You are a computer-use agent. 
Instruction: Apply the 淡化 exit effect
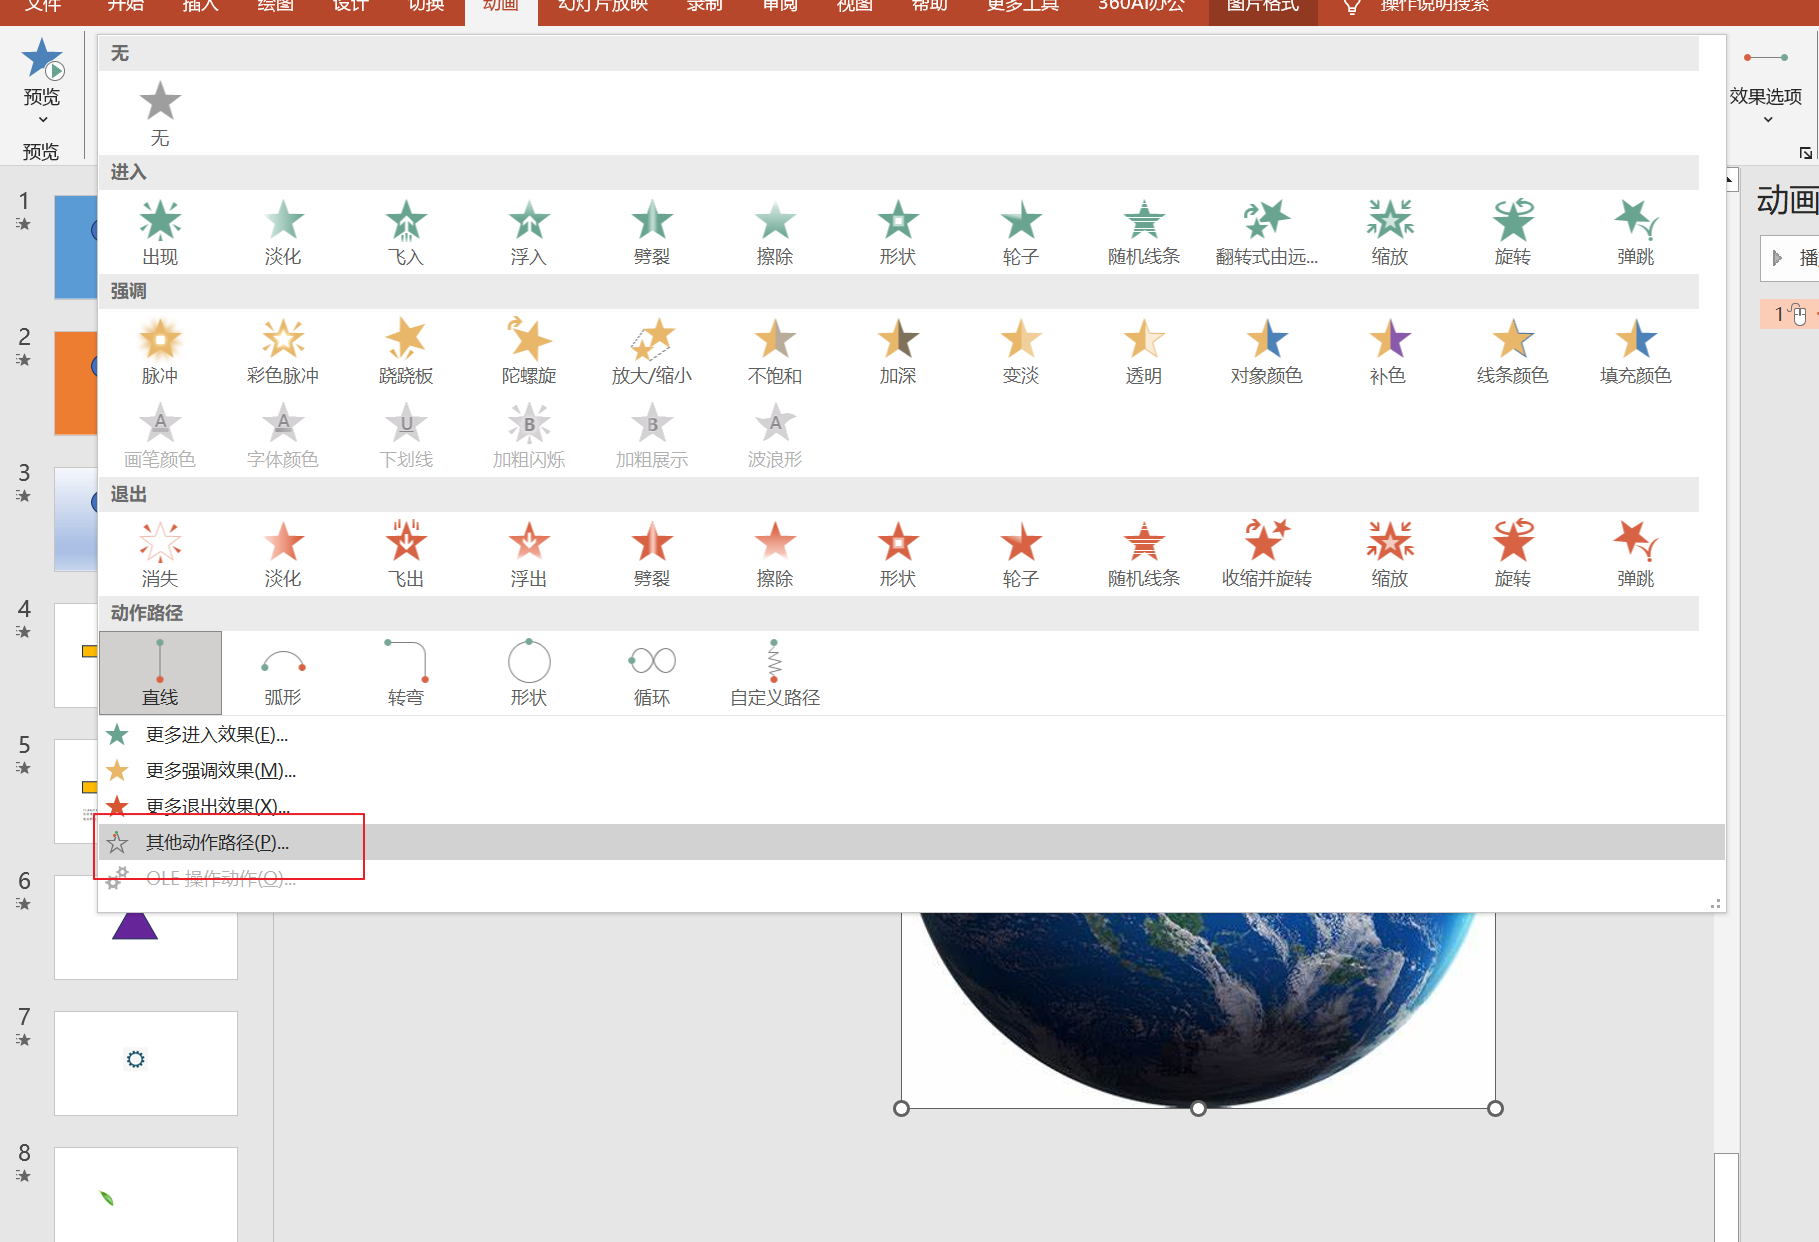click(x=283, y=554)
